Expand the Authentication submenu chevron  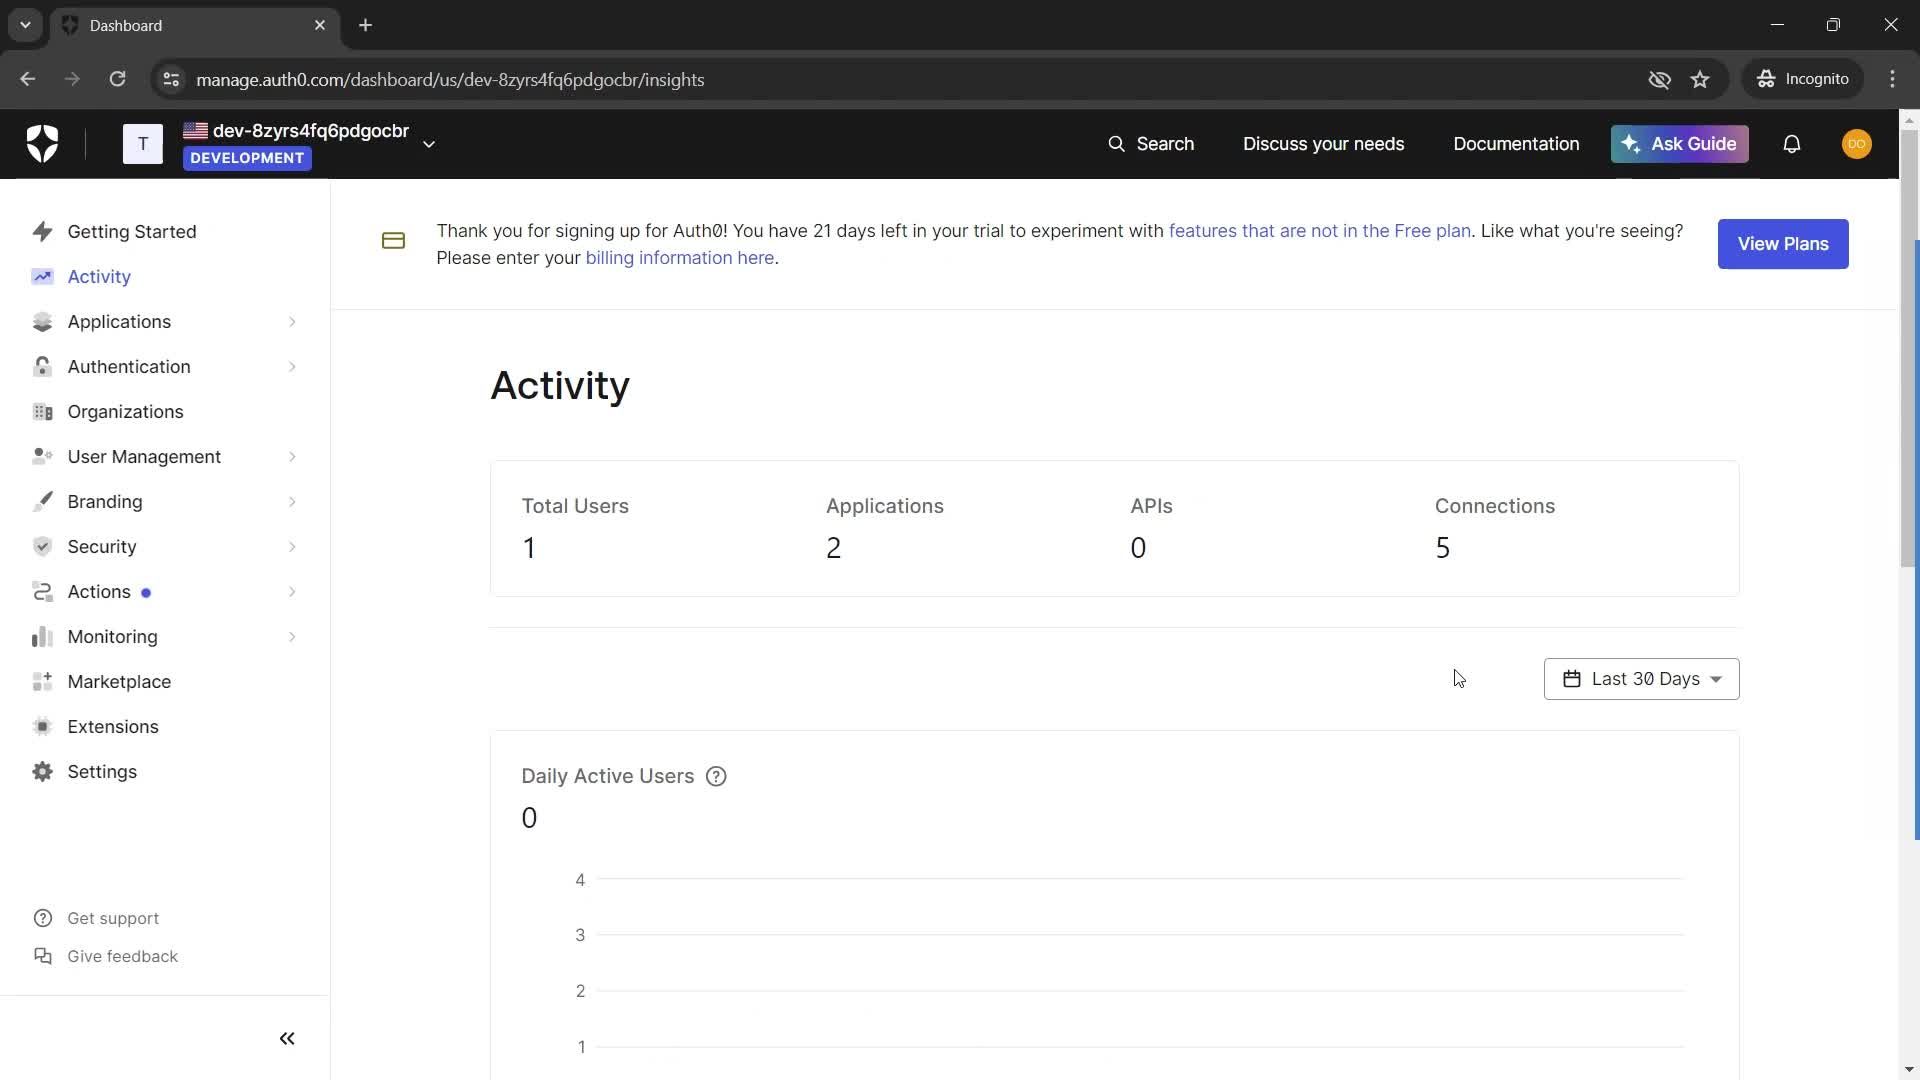point(292,366)
